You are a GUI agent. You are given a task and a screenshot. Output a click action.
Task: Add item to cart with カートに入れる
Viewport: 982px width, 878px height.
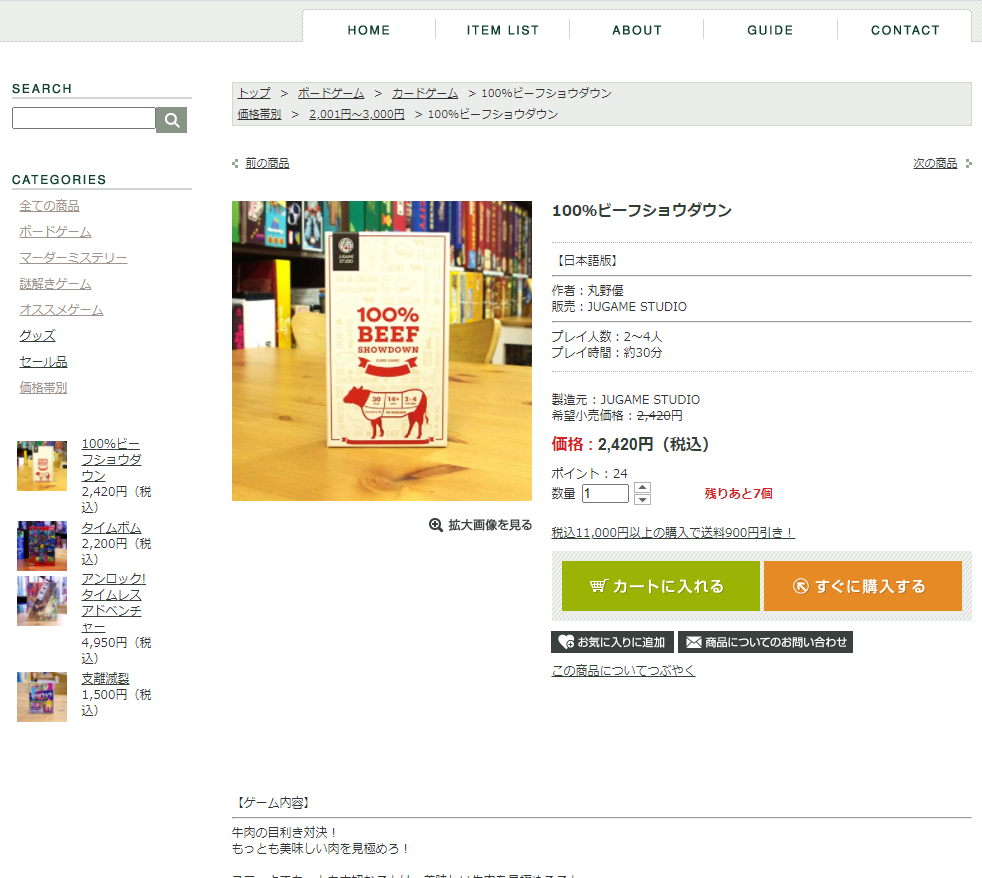[x=661, y=586]
